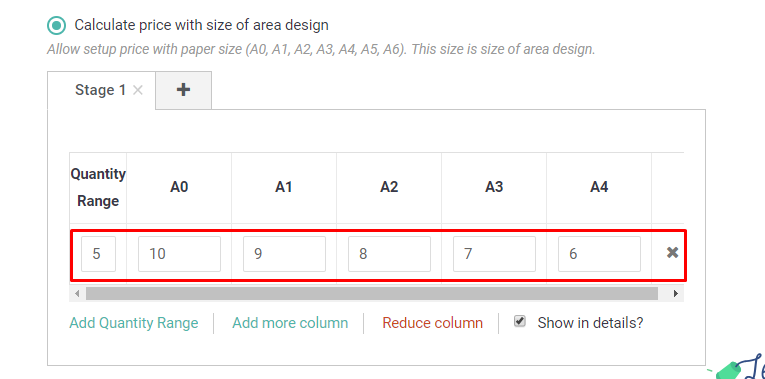Focus the Quantity Range field containing 5
The width and height of the screenshot is (765, 379).
(x=98, y=254)
